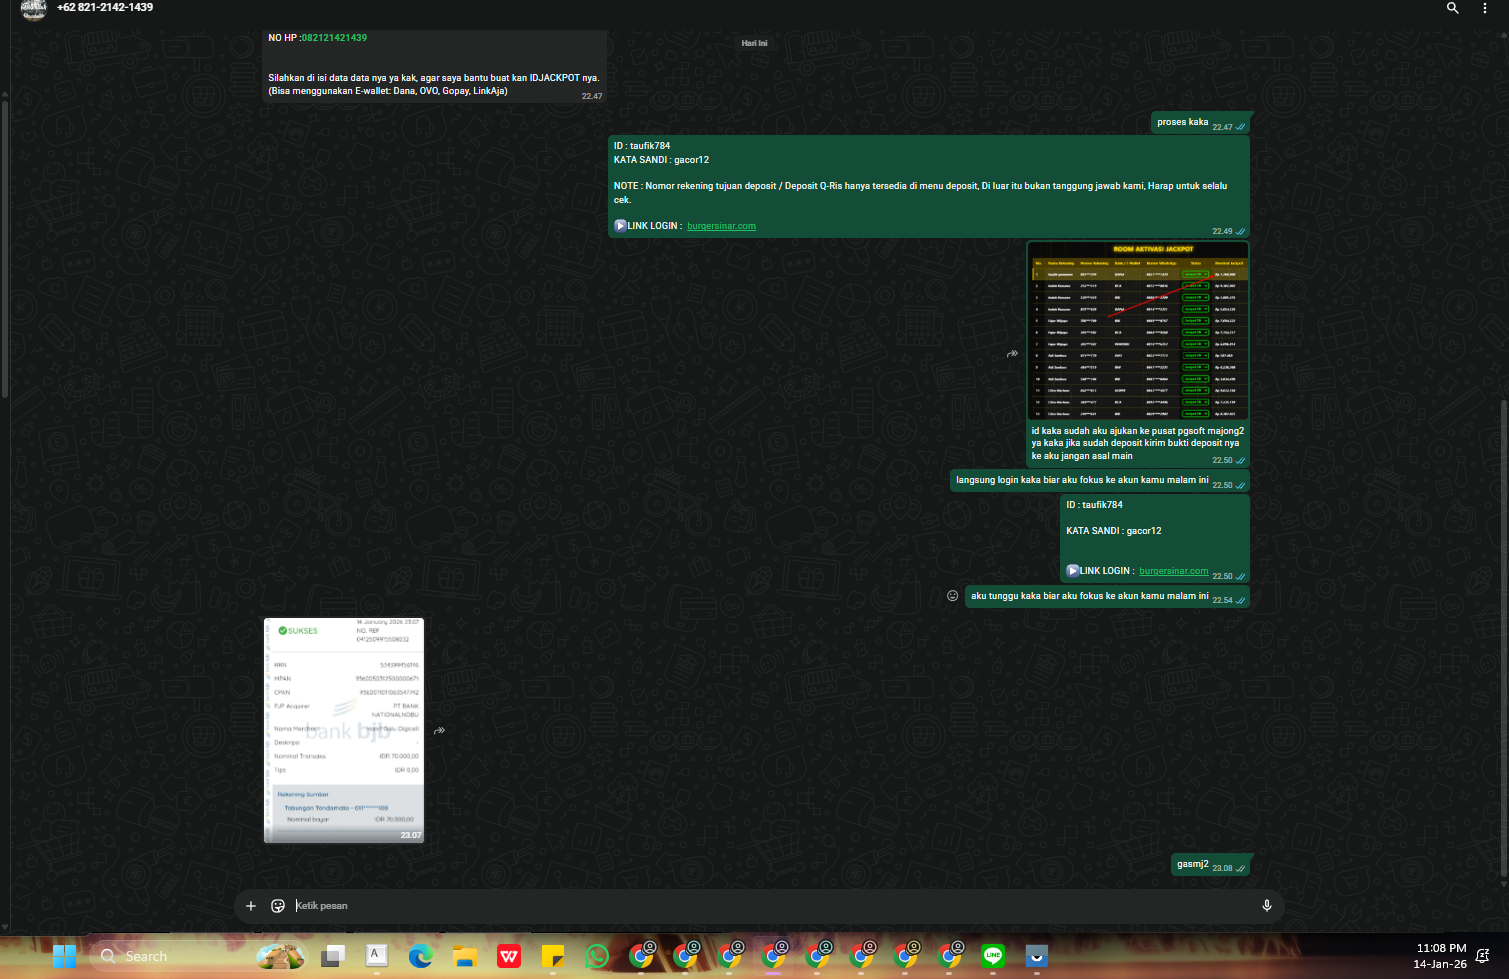Forward the bank receipt image
This screenshot has height=979, width=1509.
tap(439, 731)
